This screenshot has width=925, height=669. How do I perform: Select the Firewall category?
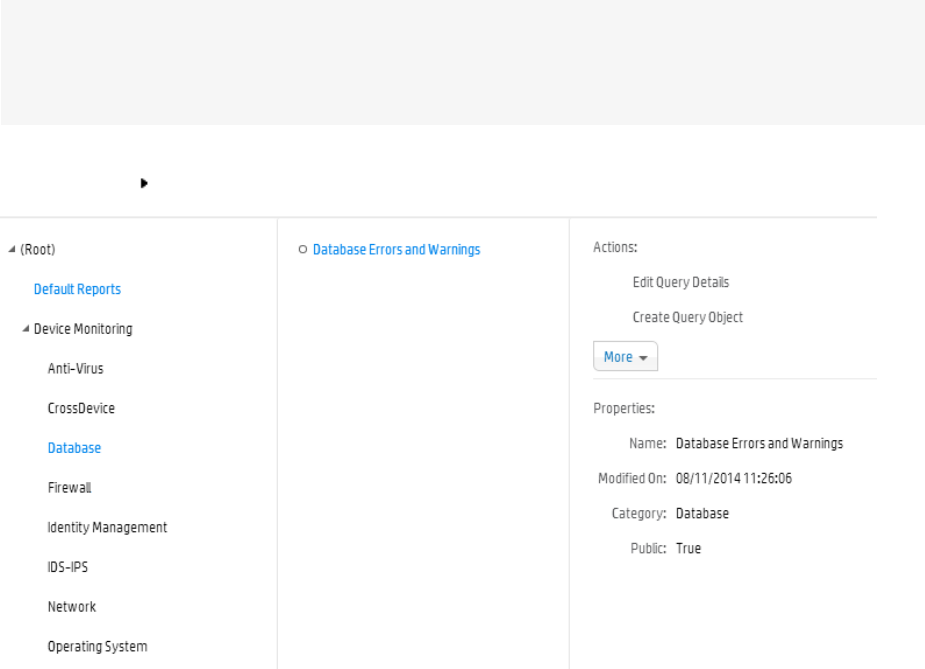click(70, 488)
